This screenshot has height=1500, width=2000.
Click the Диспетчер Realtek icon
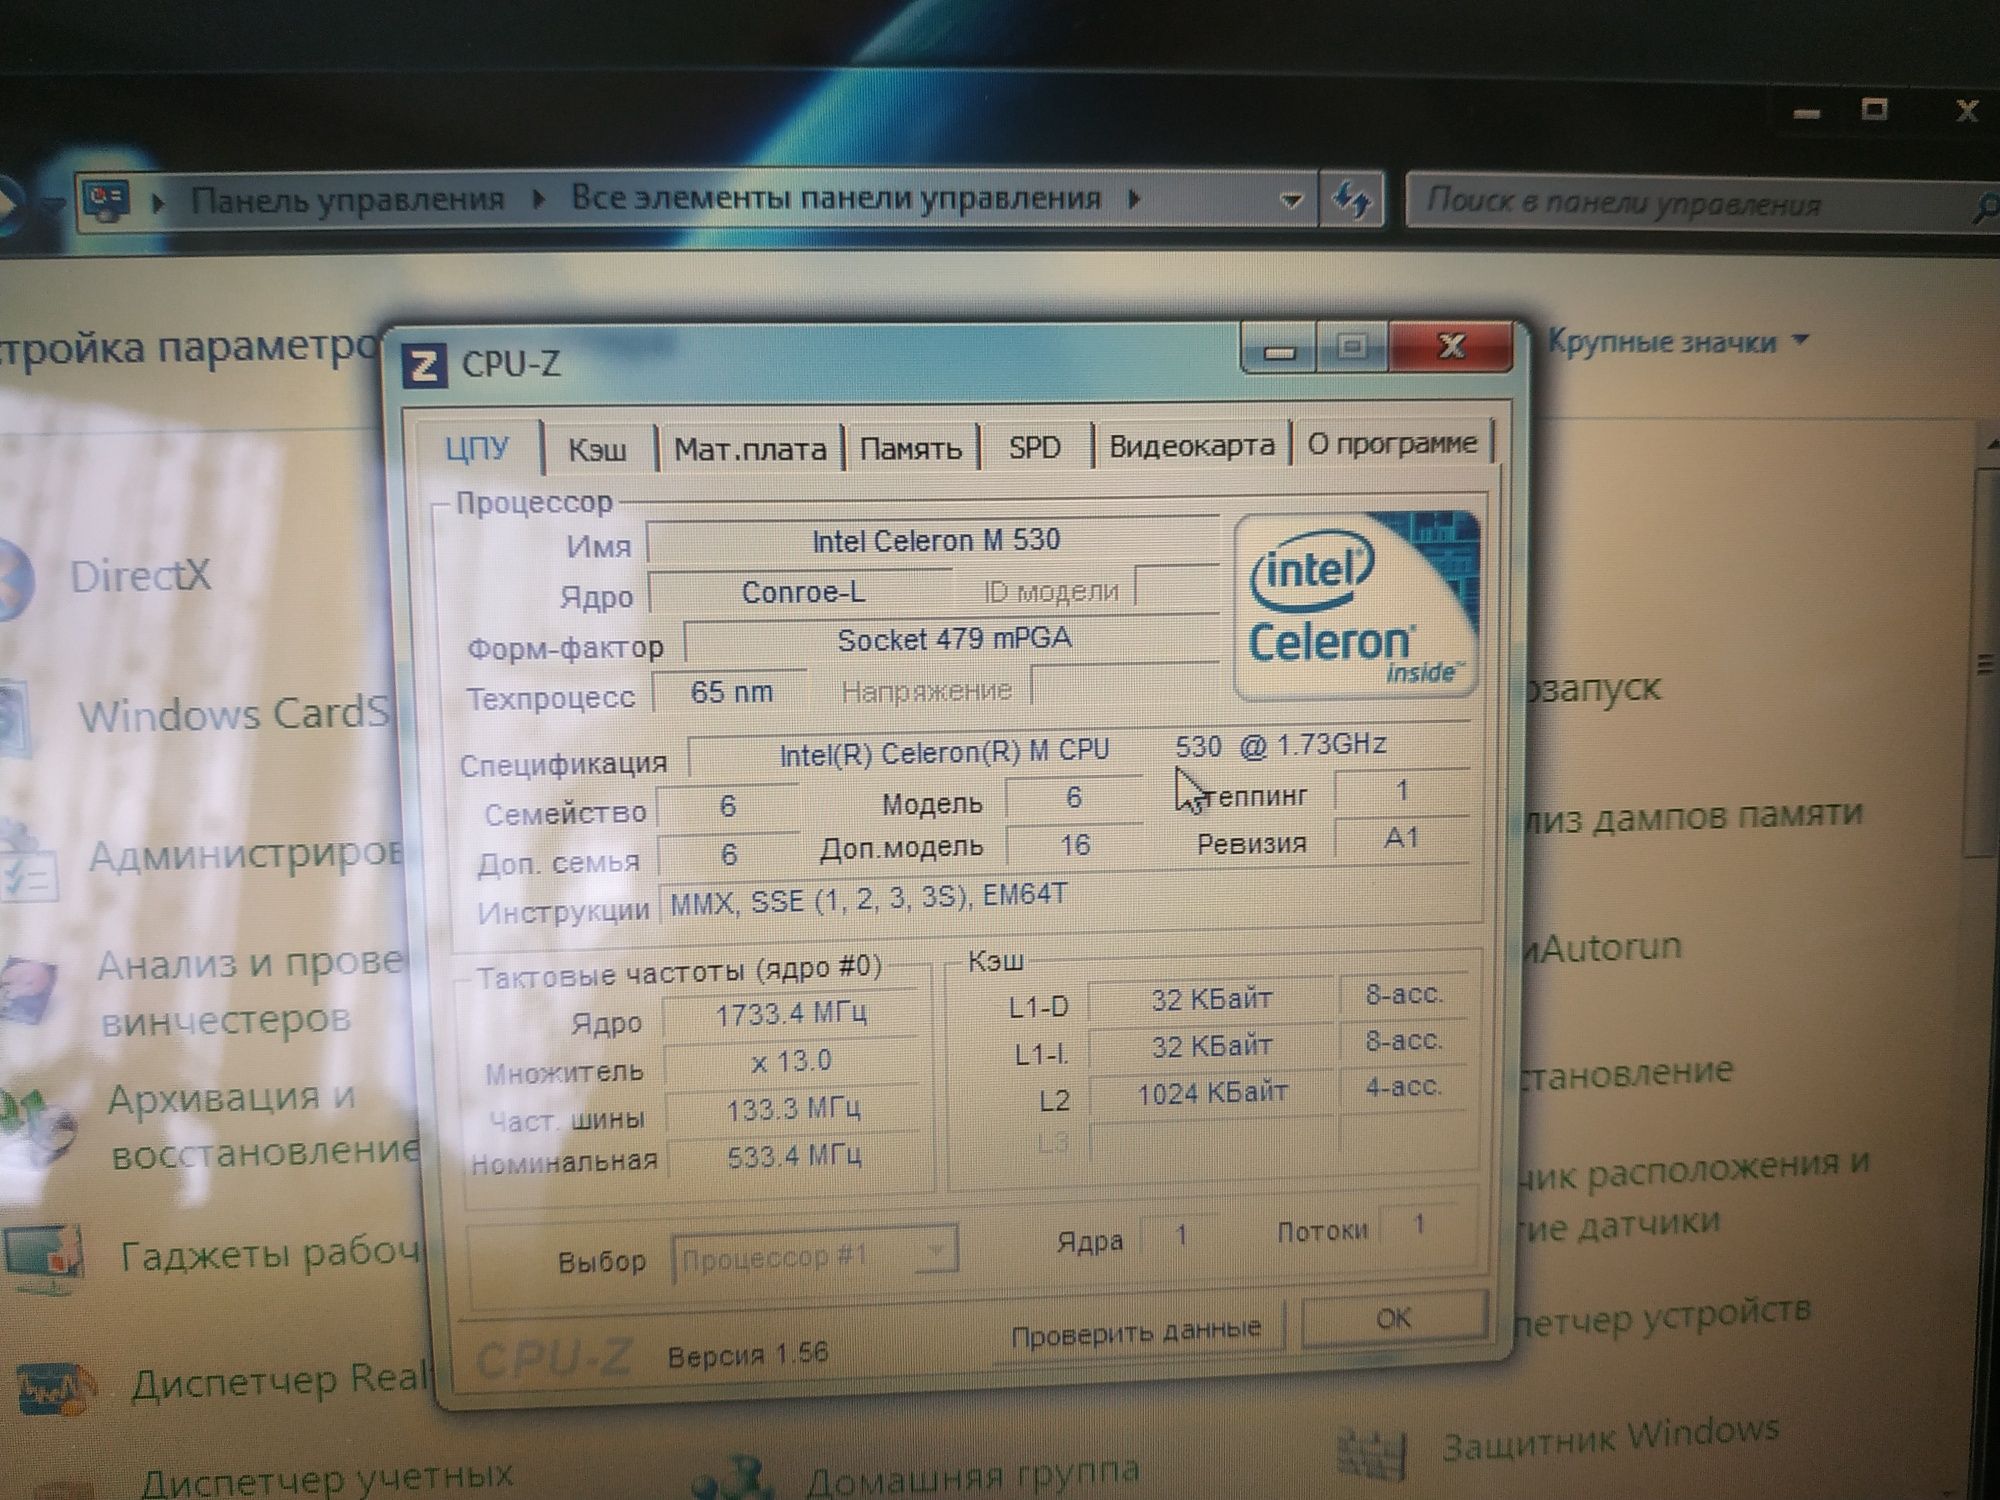point(56,1389)
